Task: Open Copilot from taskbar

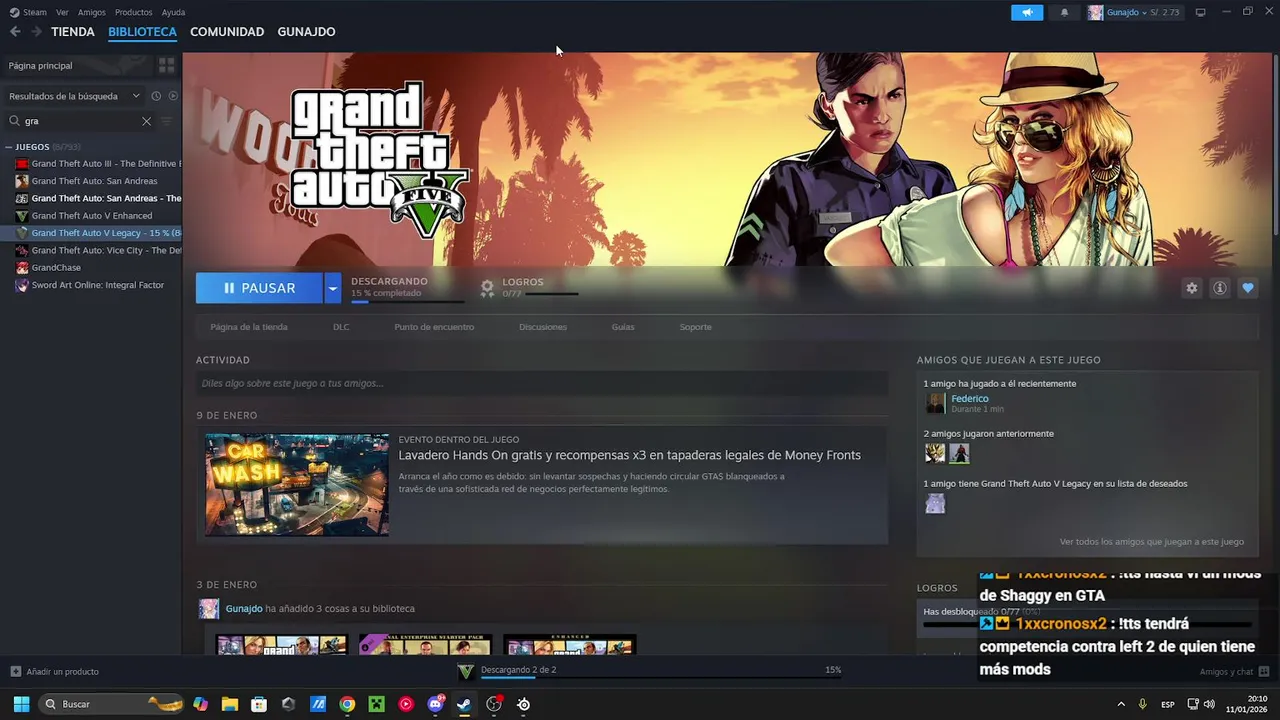Action: 200,704
